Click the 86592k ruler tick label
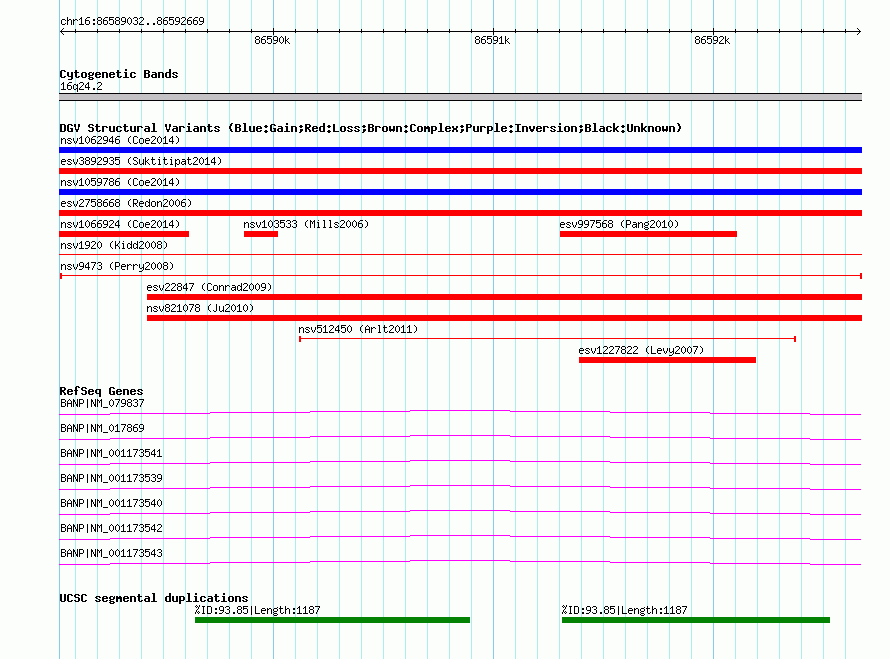The height and width of the screenshot is (659, 890). pos(712,40)
